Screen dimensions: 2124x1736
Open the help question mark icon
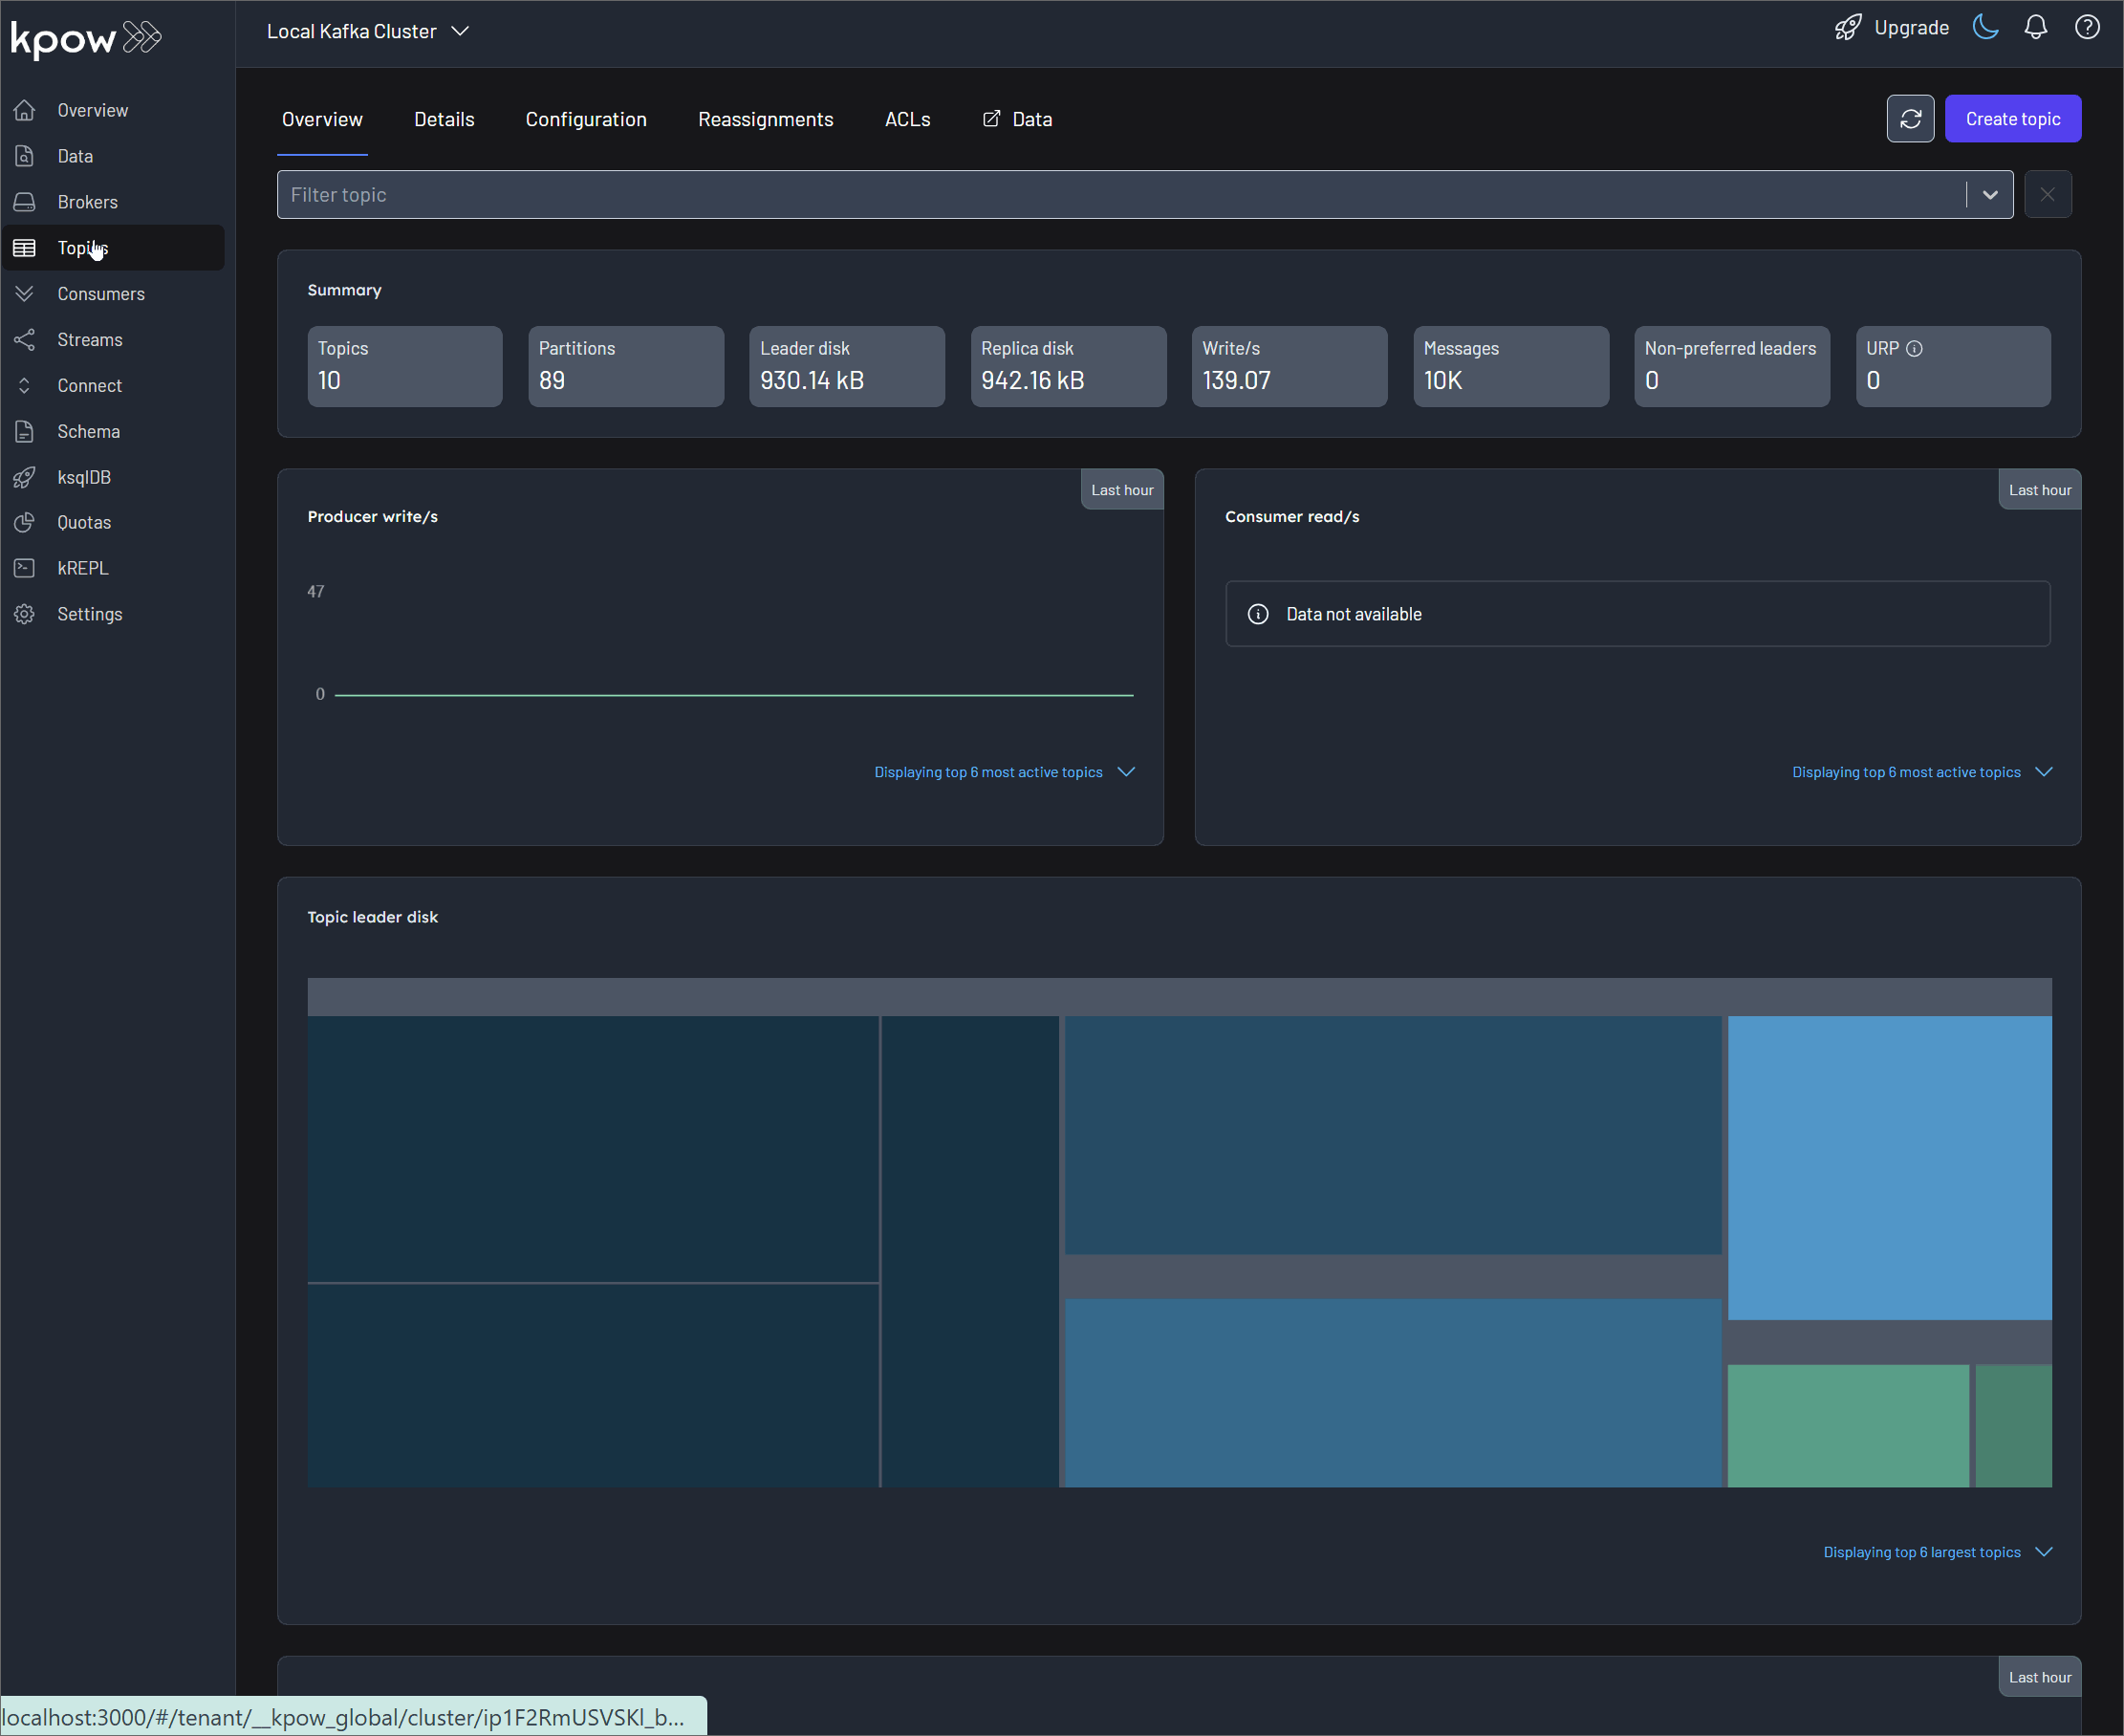pyautogui.click(x=2087, y=28)
